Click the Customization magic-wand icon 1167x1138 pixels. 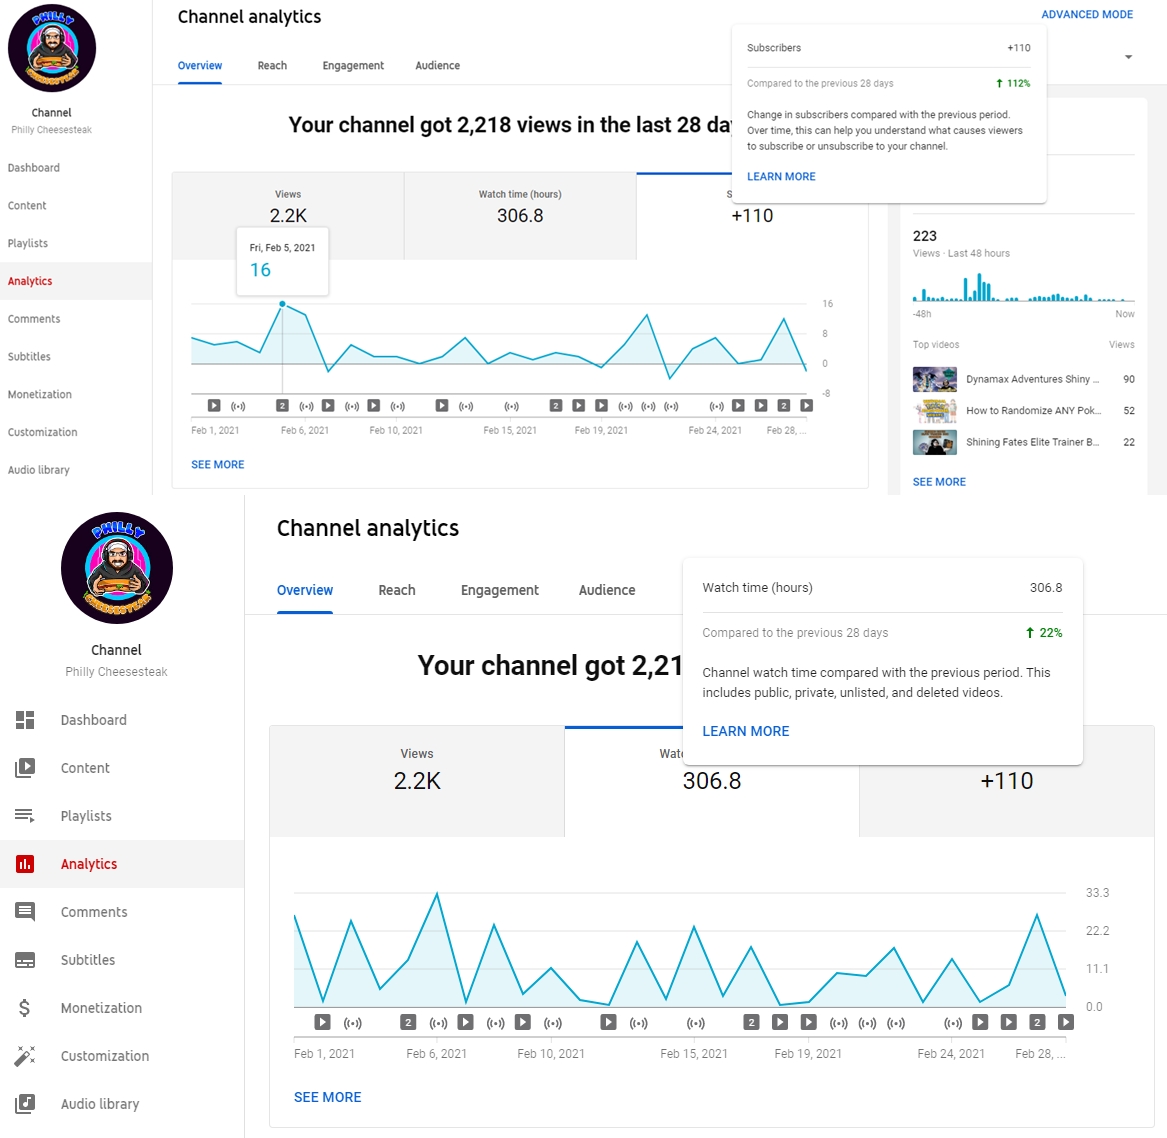pyautogui.click(x=25, y=1055)
